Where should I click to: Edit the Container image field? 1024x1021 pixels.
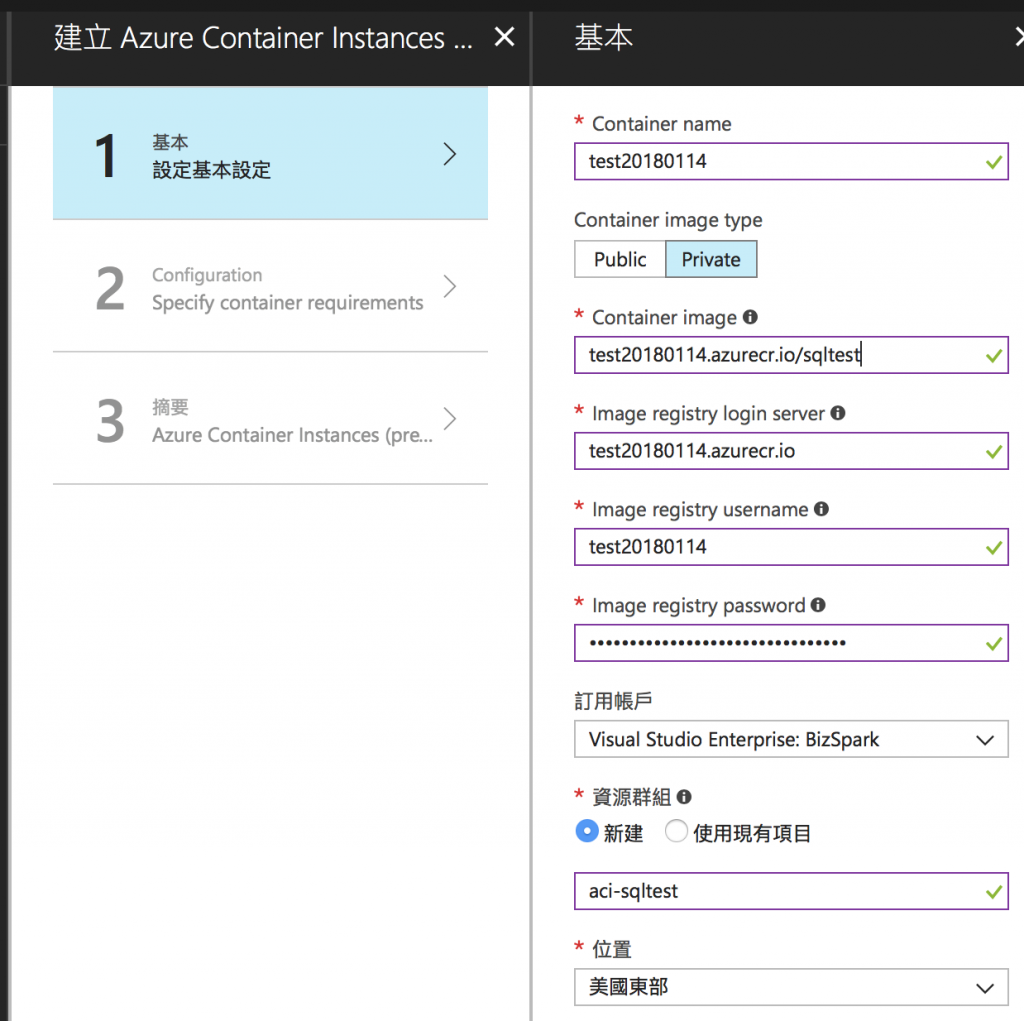tap(791, 355)
